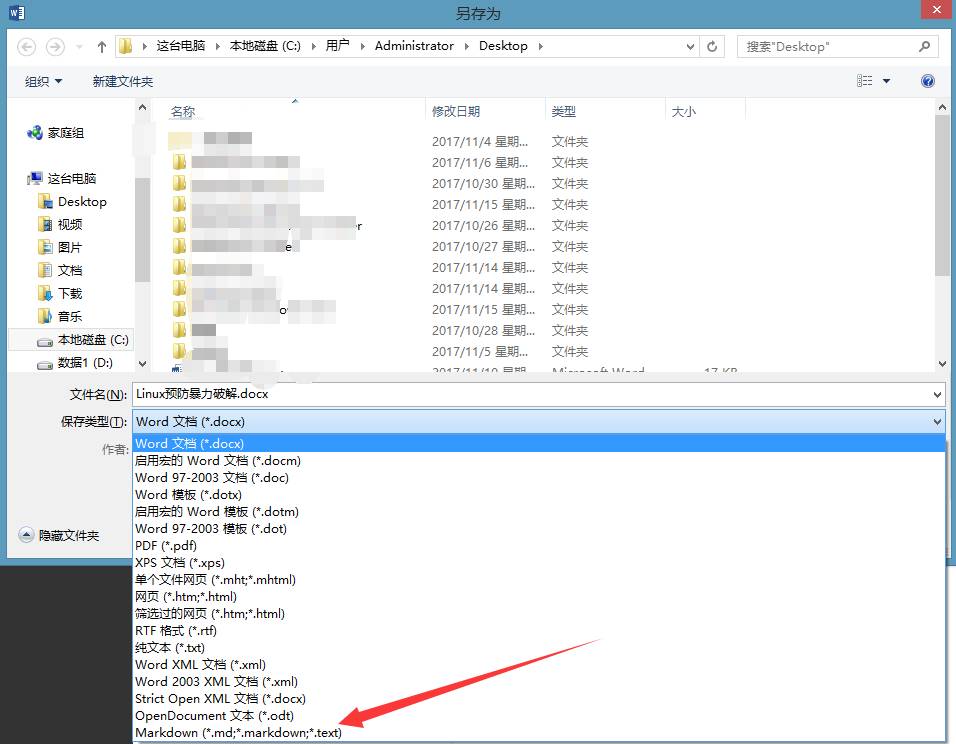The image size is (956, 744).
Task: Refresh the current folder view
Action: (x=712, y=46)
